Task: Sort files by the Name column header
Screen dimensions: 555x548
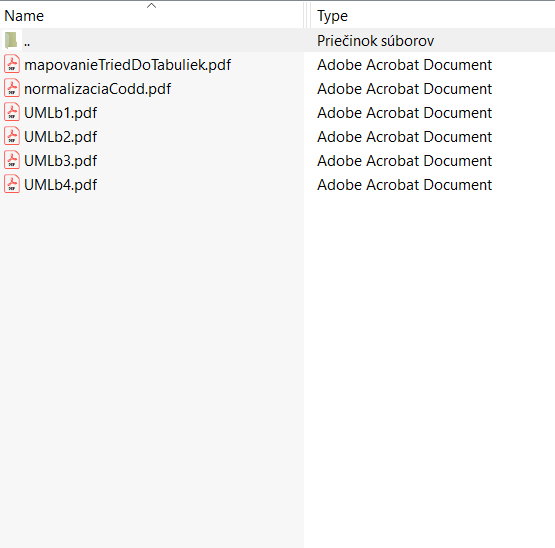Action: [24, 16]
